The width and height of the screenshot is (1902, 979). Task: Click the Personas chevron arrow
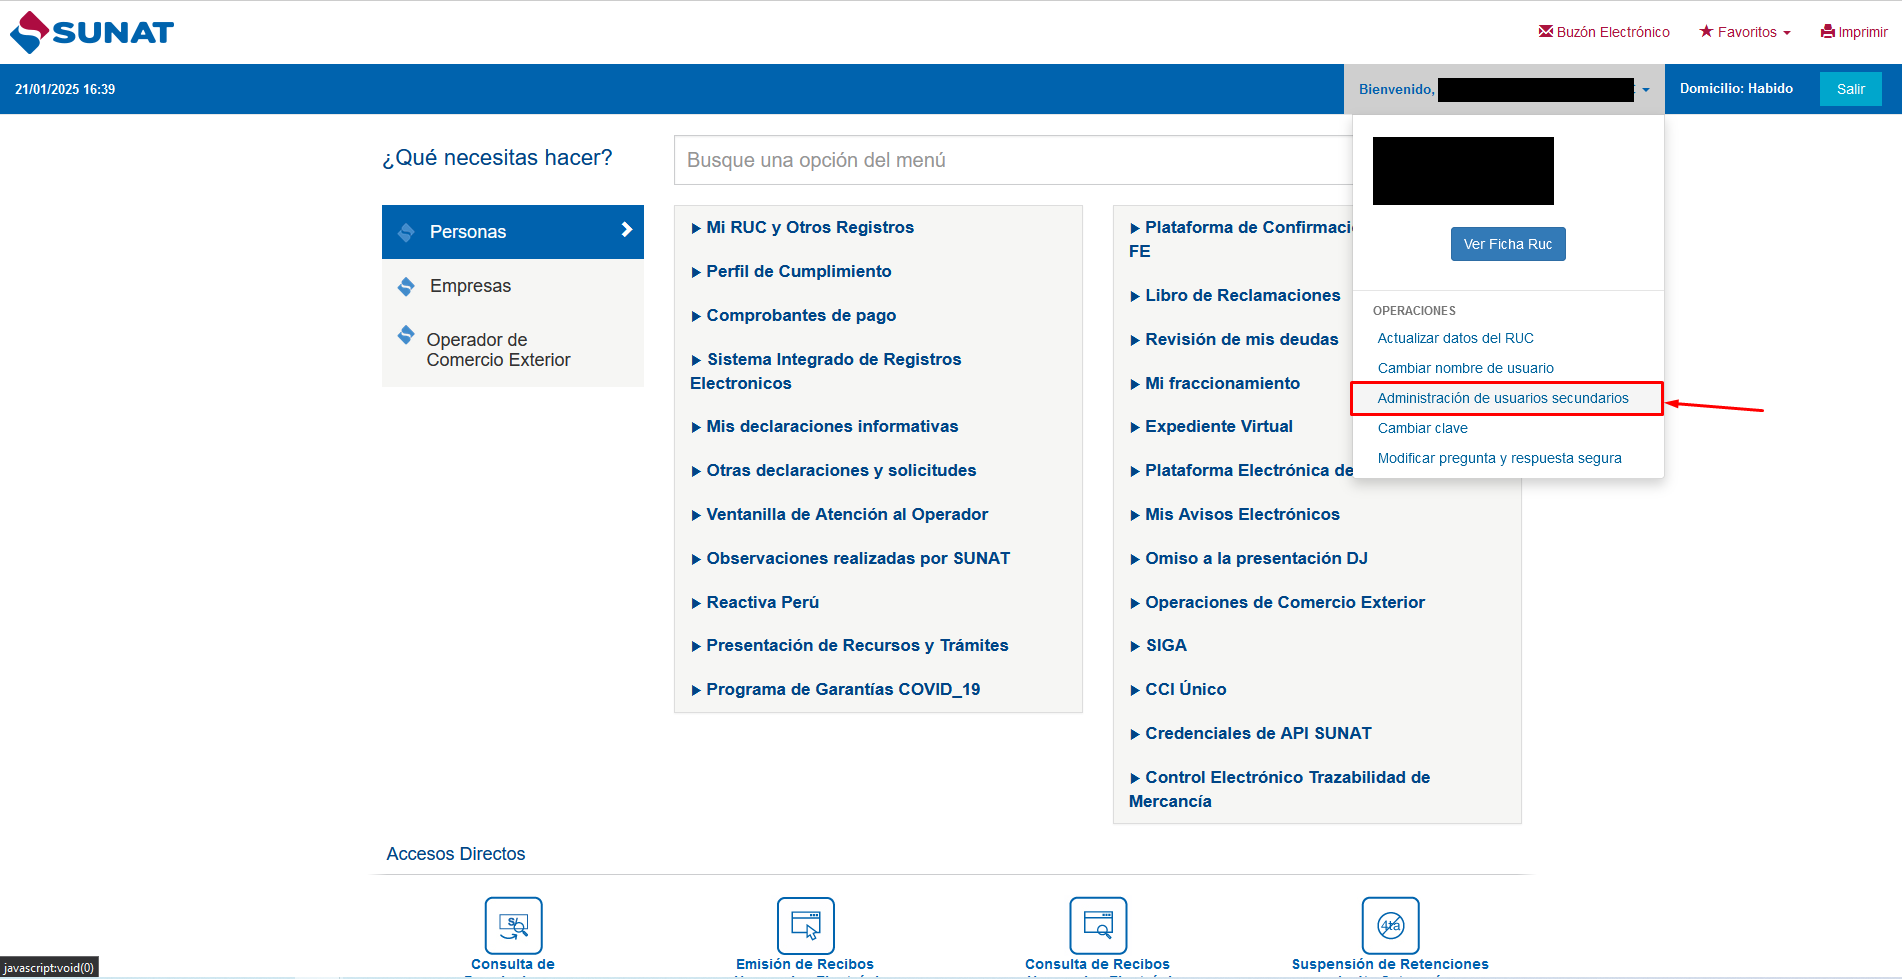pyautogui.click(x=627, y=230)
